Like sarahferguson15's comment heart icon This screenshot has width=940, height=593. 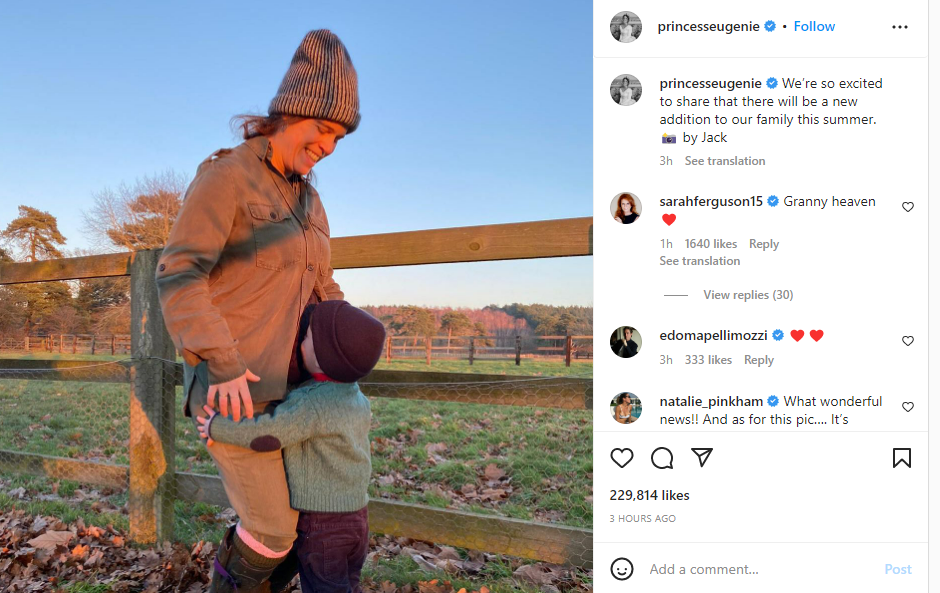[908, 207]
